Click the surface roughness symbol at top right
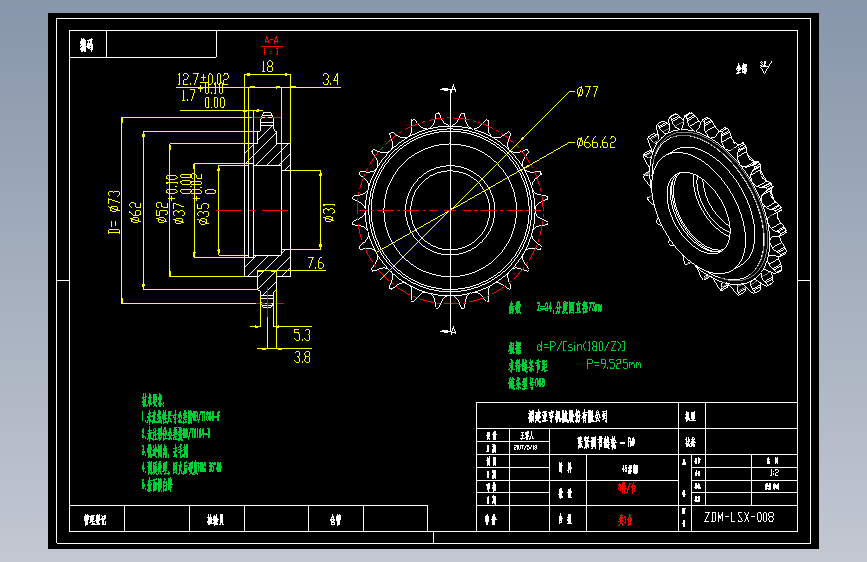 click(765, 67)
